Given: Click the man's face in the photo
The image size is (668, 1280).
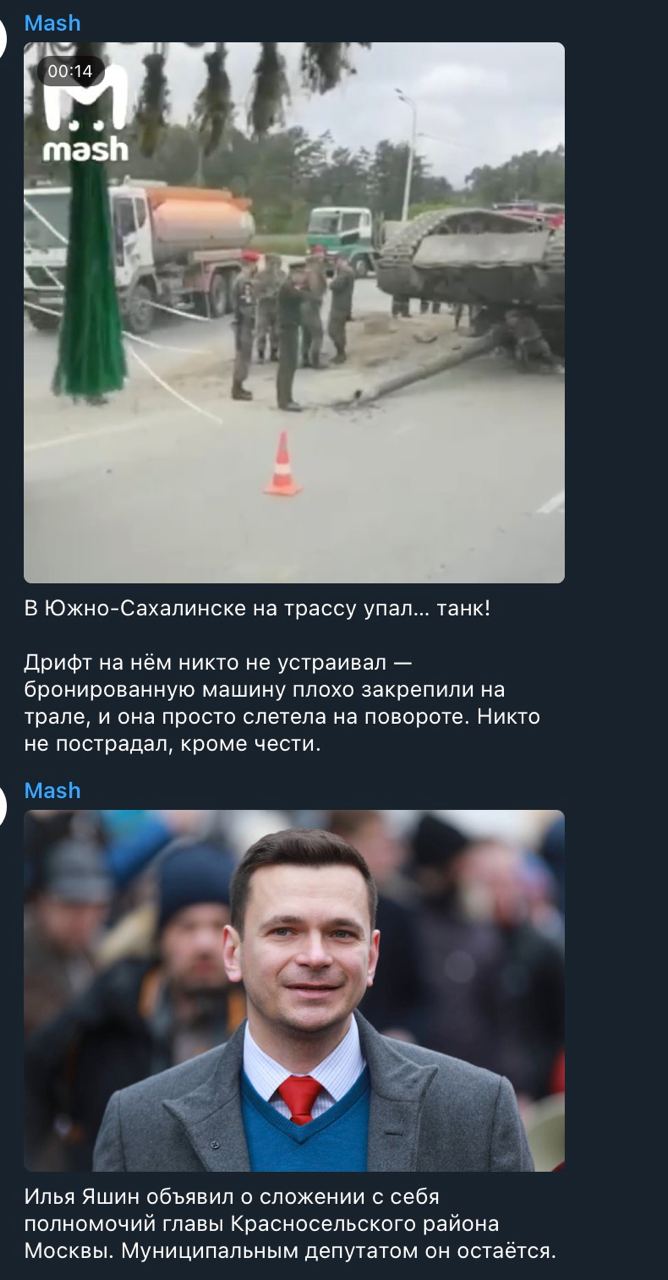Looking at the screenshot, I should tap(301, 948).
